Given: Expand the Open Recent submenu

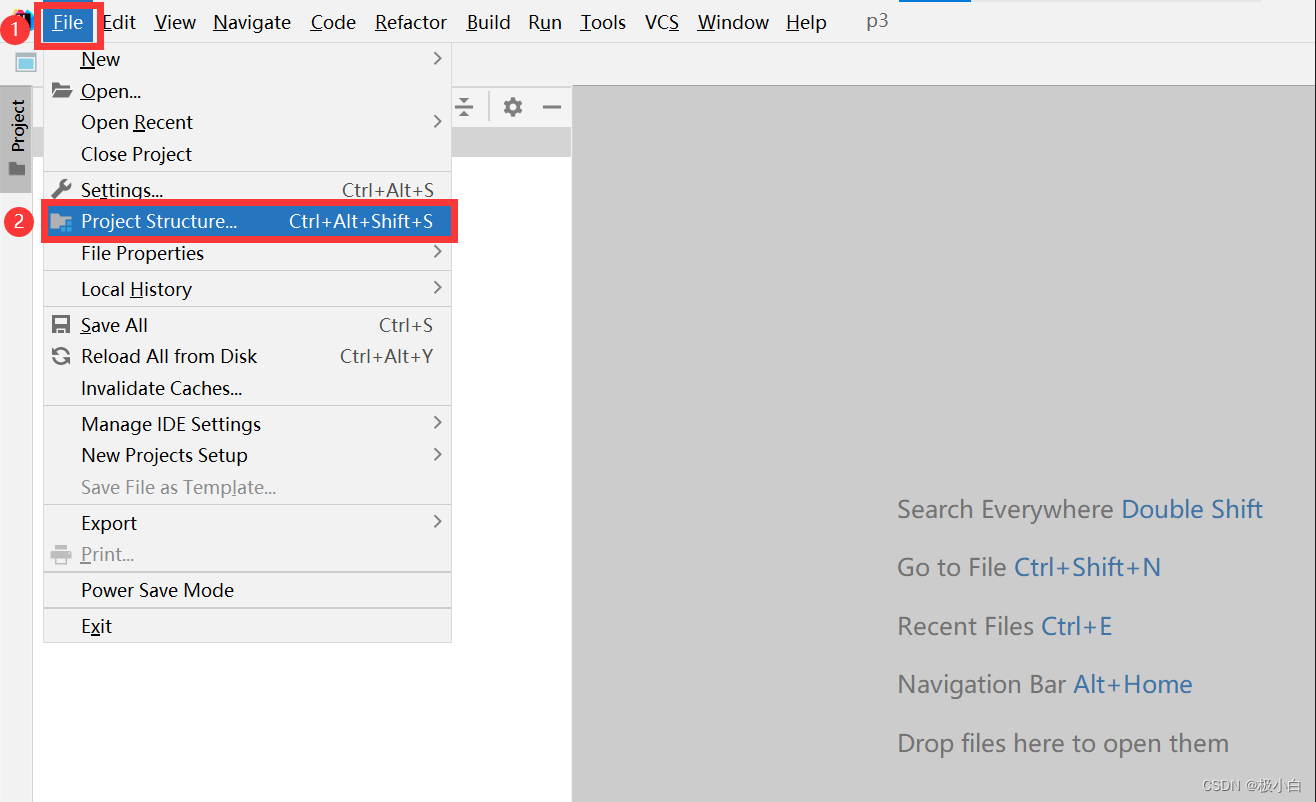Looking at the screenshot, I should [x=247, y=122].
